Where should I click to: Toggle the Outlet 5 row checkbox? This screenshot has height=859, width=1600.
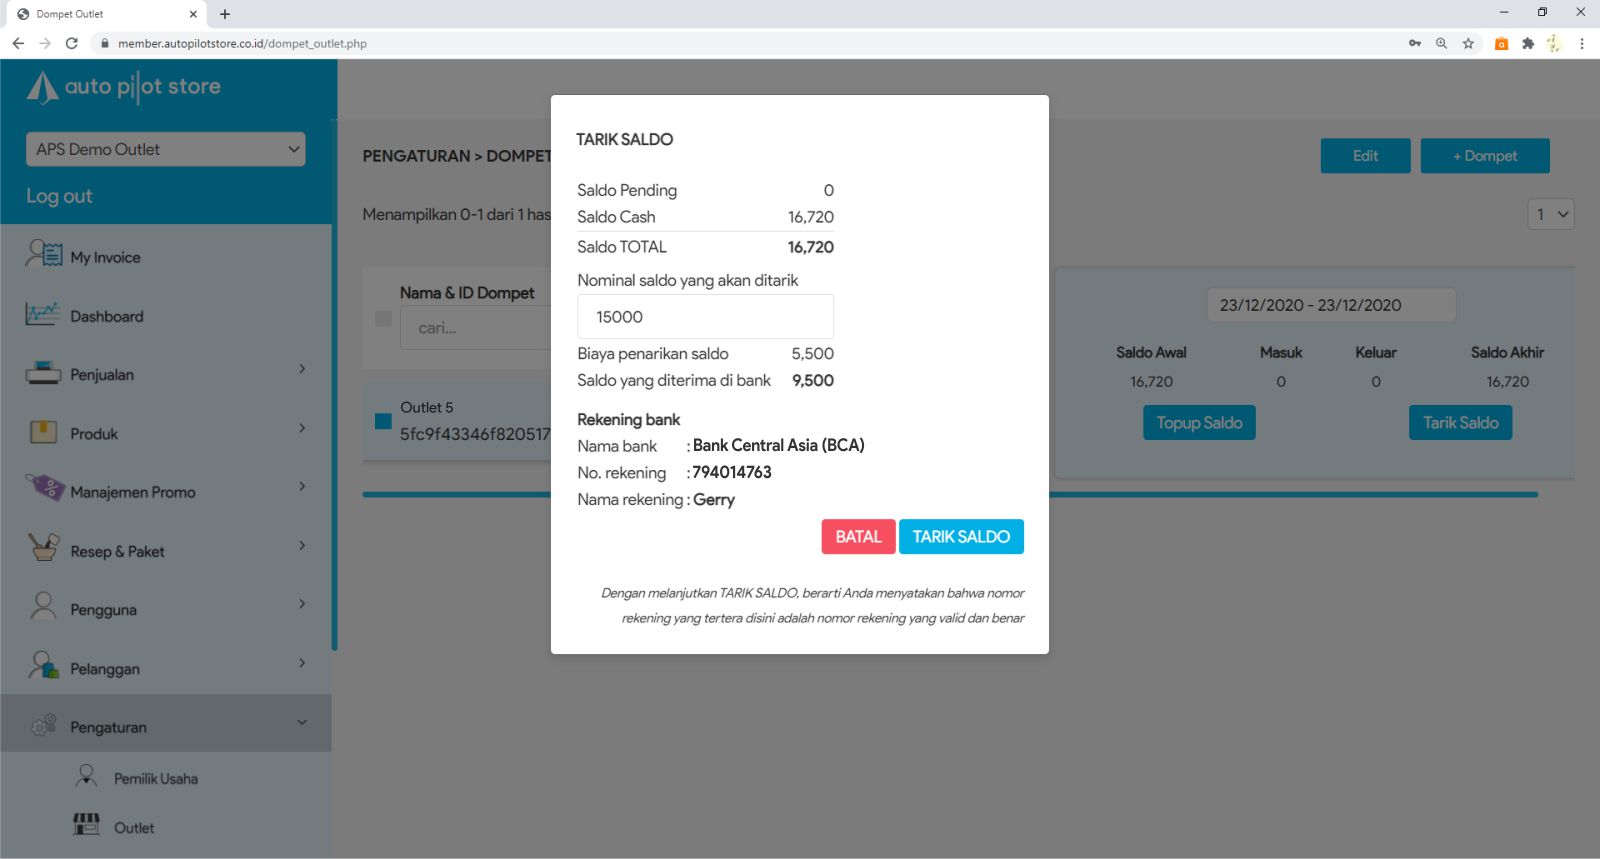pos(383,421)
